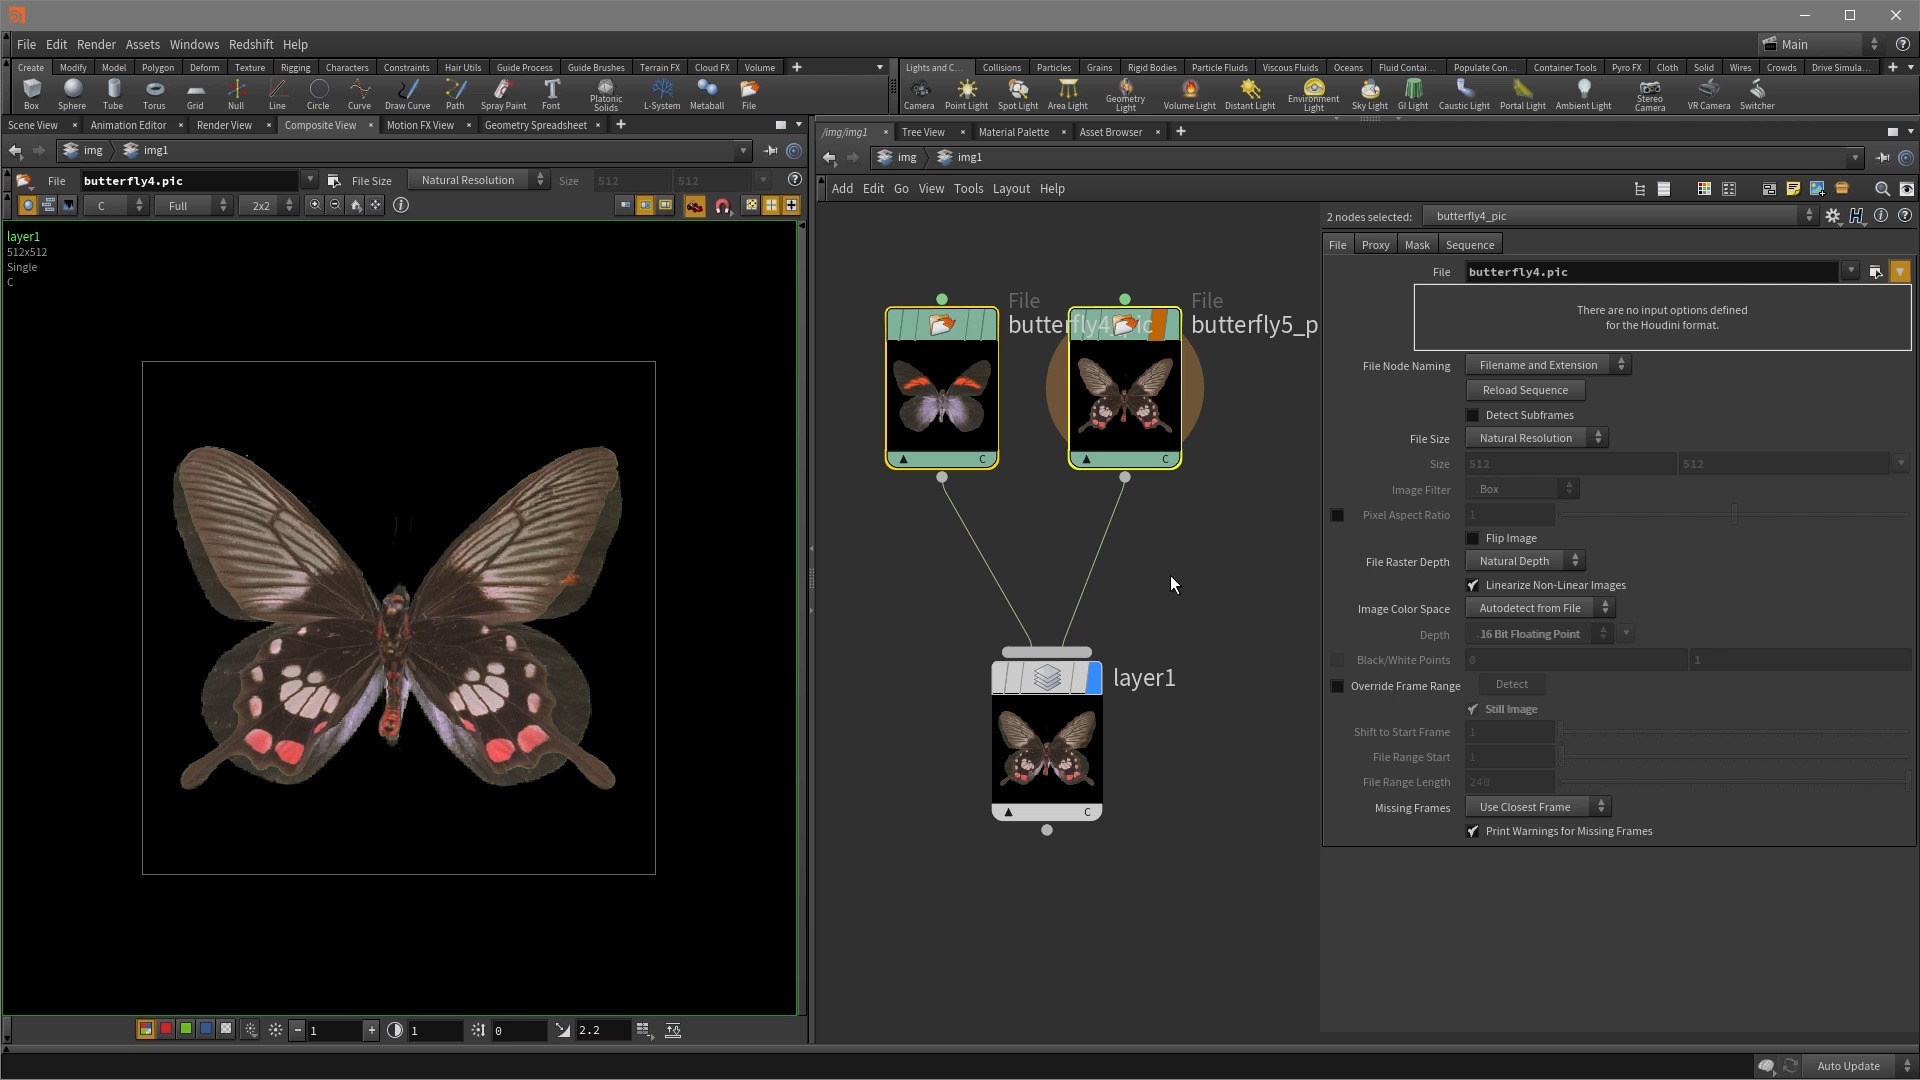
Task: Search for nodes with the magnifier icon
Action: (1881, 189)
